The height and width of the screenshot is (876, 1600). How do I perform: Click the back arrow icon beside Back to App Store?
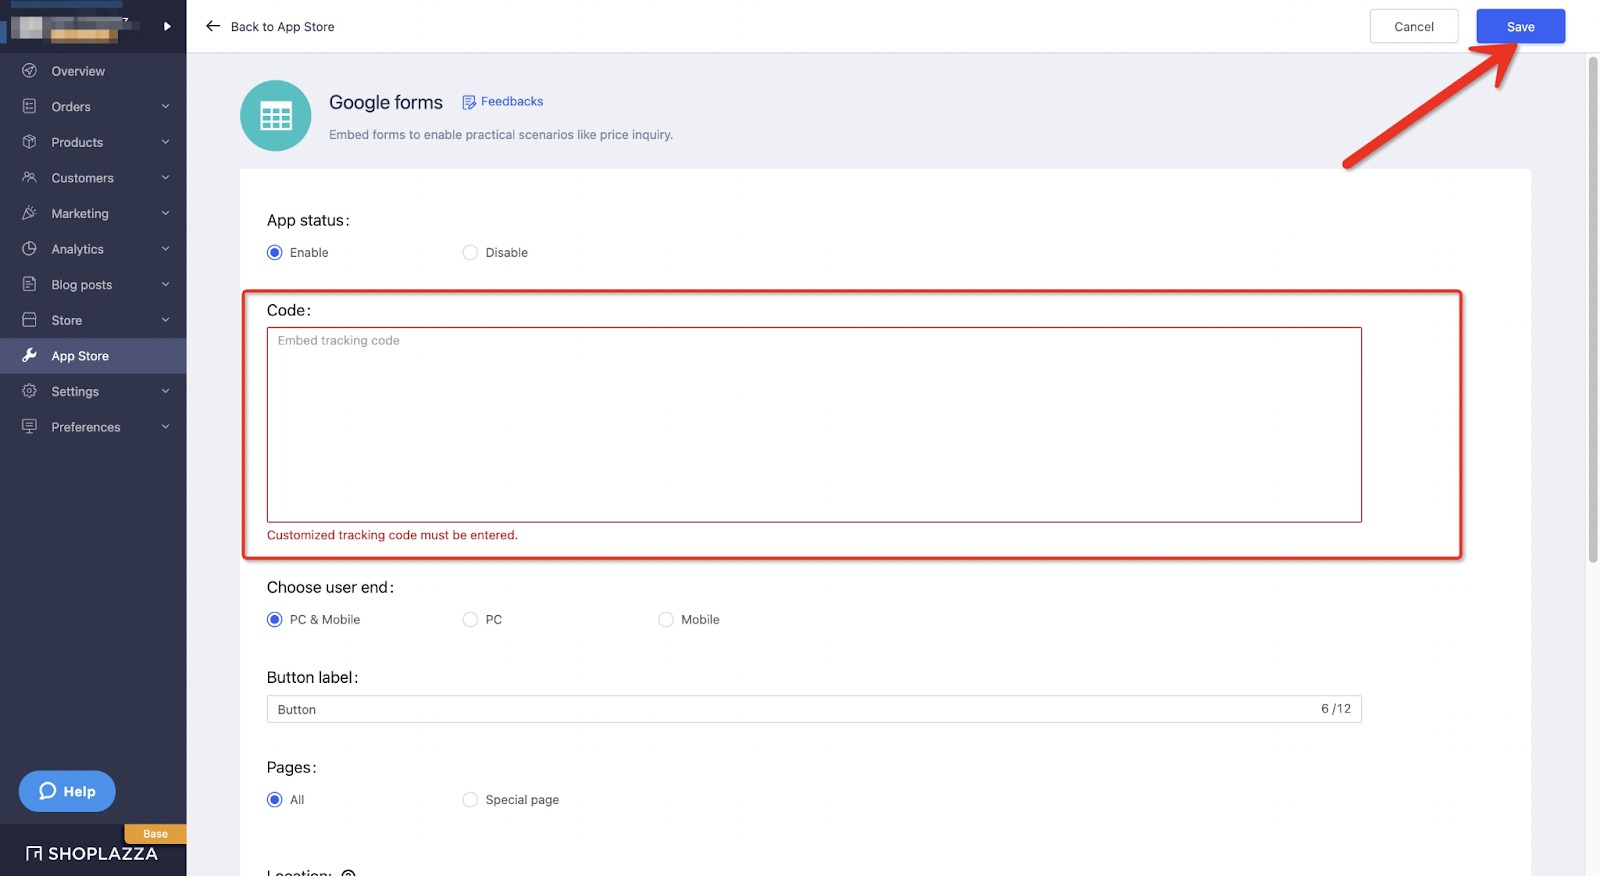213,26
